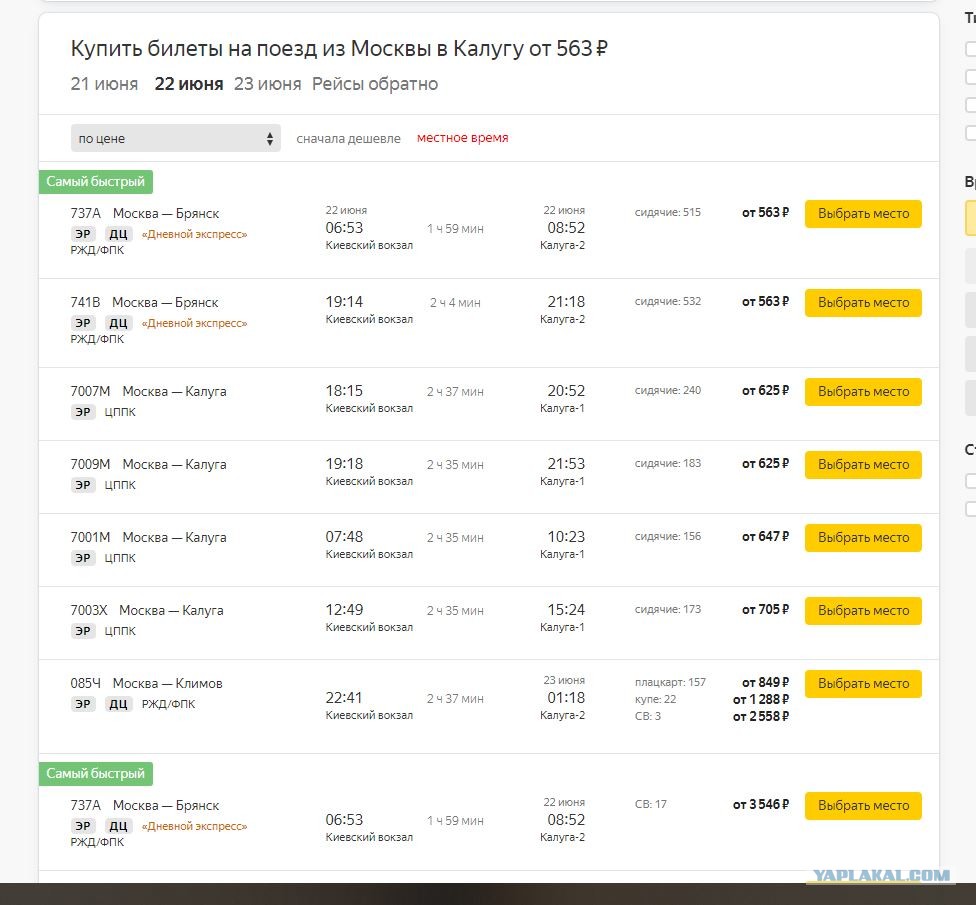Choose seat for train 7003Х
The image size is (976, 905).
point(863,611)
